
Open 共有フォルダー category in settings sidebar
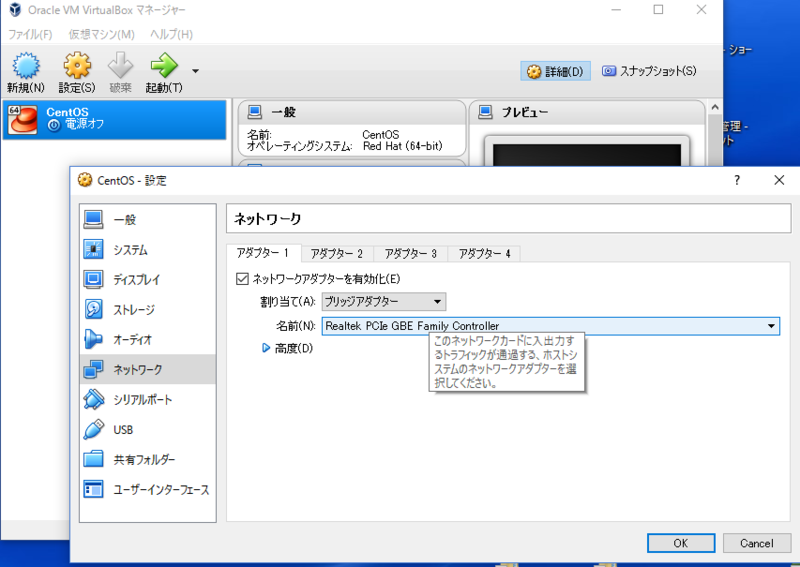tap(147, 459)
